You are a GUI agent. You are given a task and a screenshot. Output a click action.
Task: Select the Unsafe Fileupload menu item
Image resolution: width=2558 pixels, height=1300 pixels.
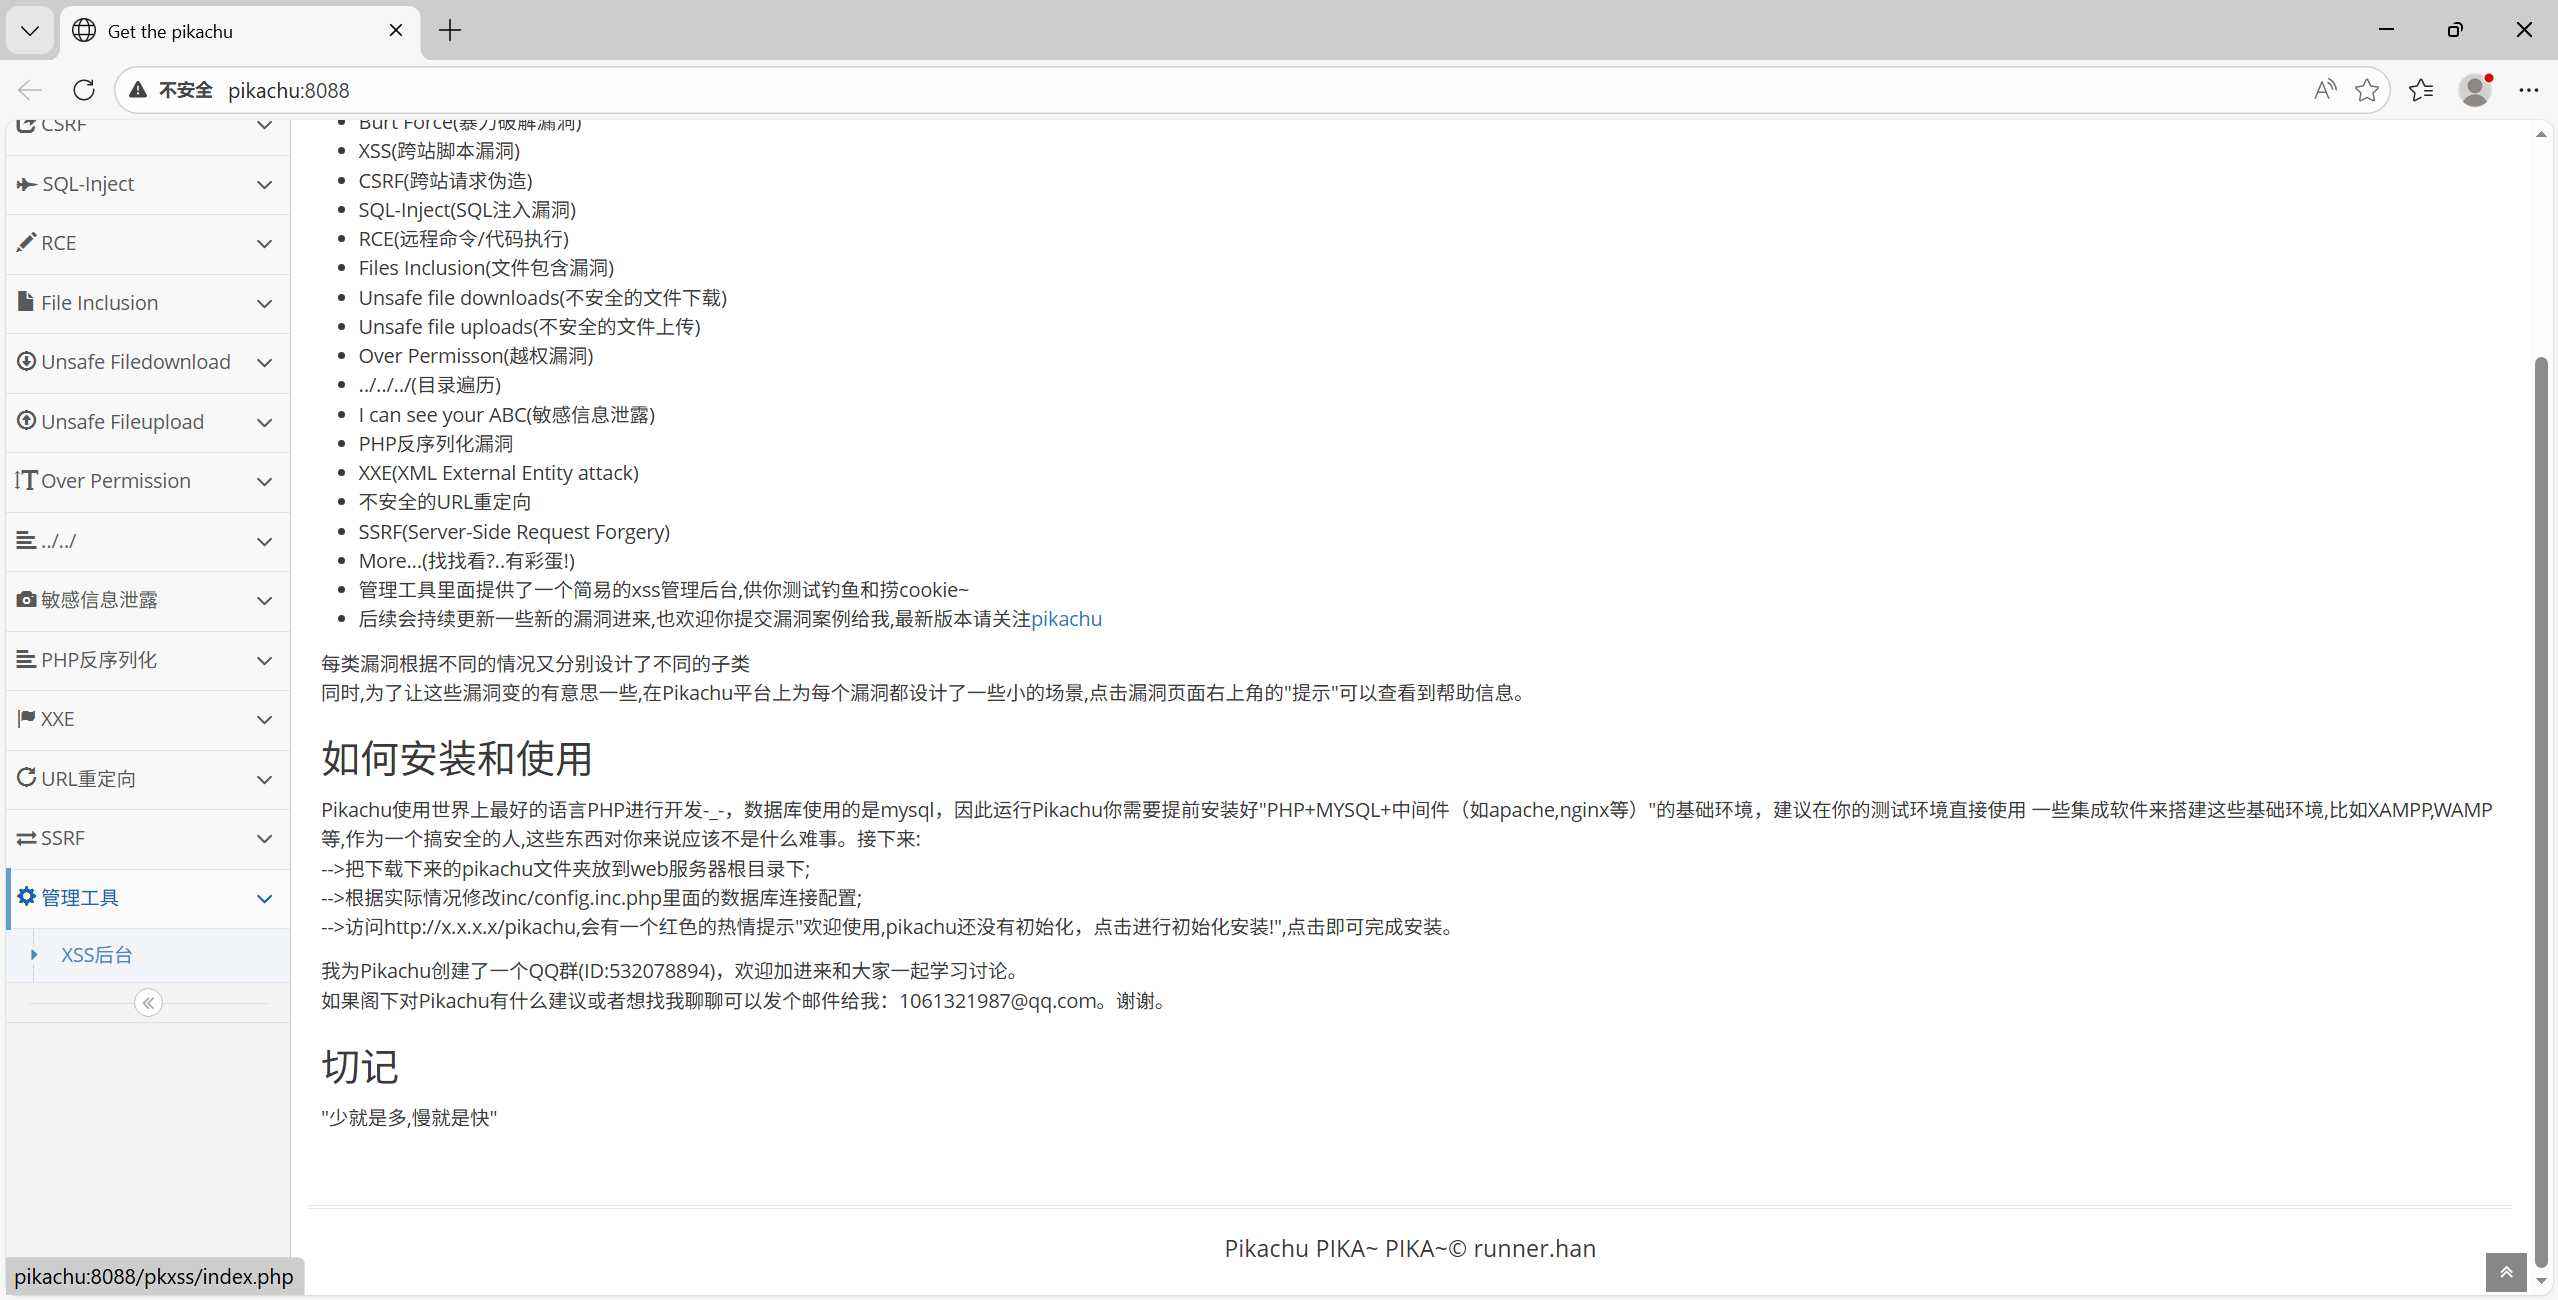click(x=123, y=422)
